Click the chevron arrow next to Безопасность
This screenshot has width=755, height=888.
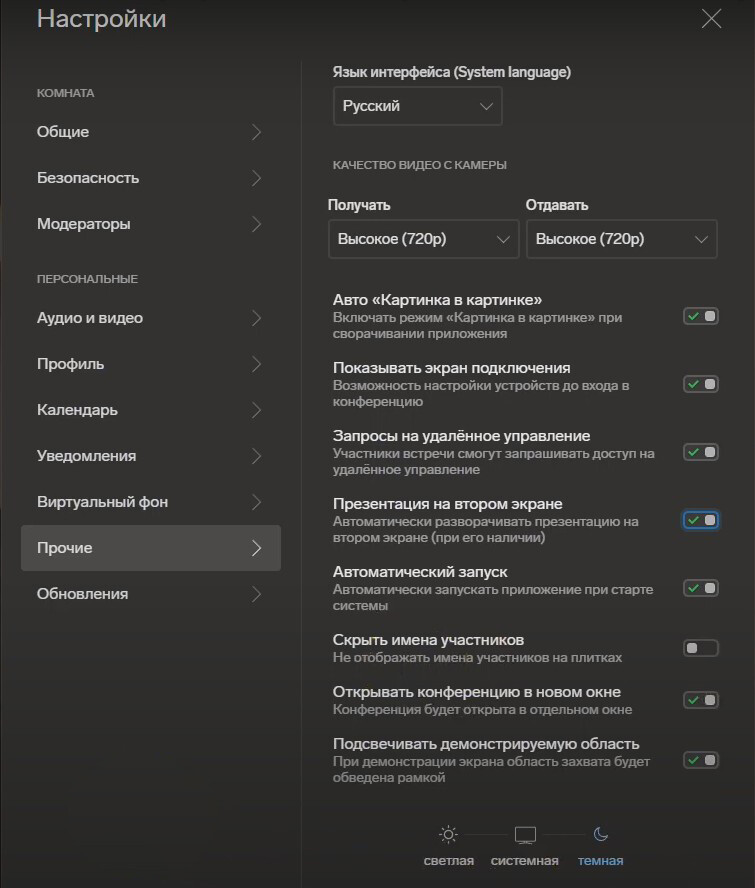[257, 178]
